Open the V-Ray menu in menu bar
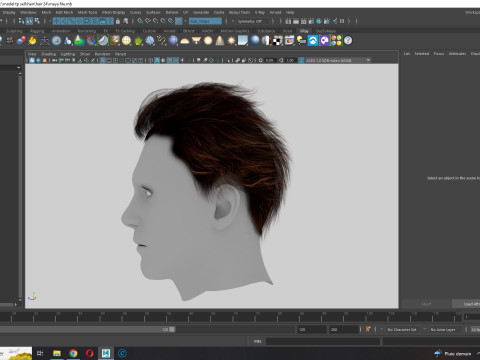 [x=260, y=12]
